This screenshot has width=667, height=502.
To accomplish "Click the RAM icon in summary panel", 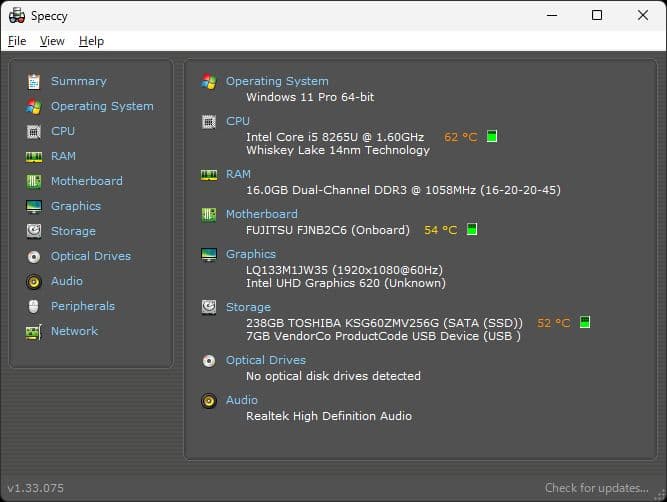I will (209, 174).
